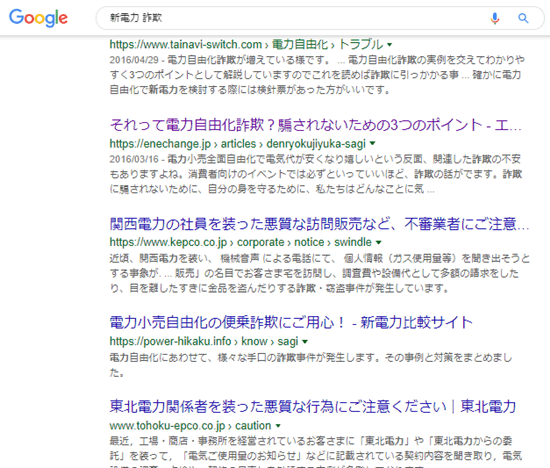Open the dropdown arrow next to the enechange.jp URL

click(373, 143)
